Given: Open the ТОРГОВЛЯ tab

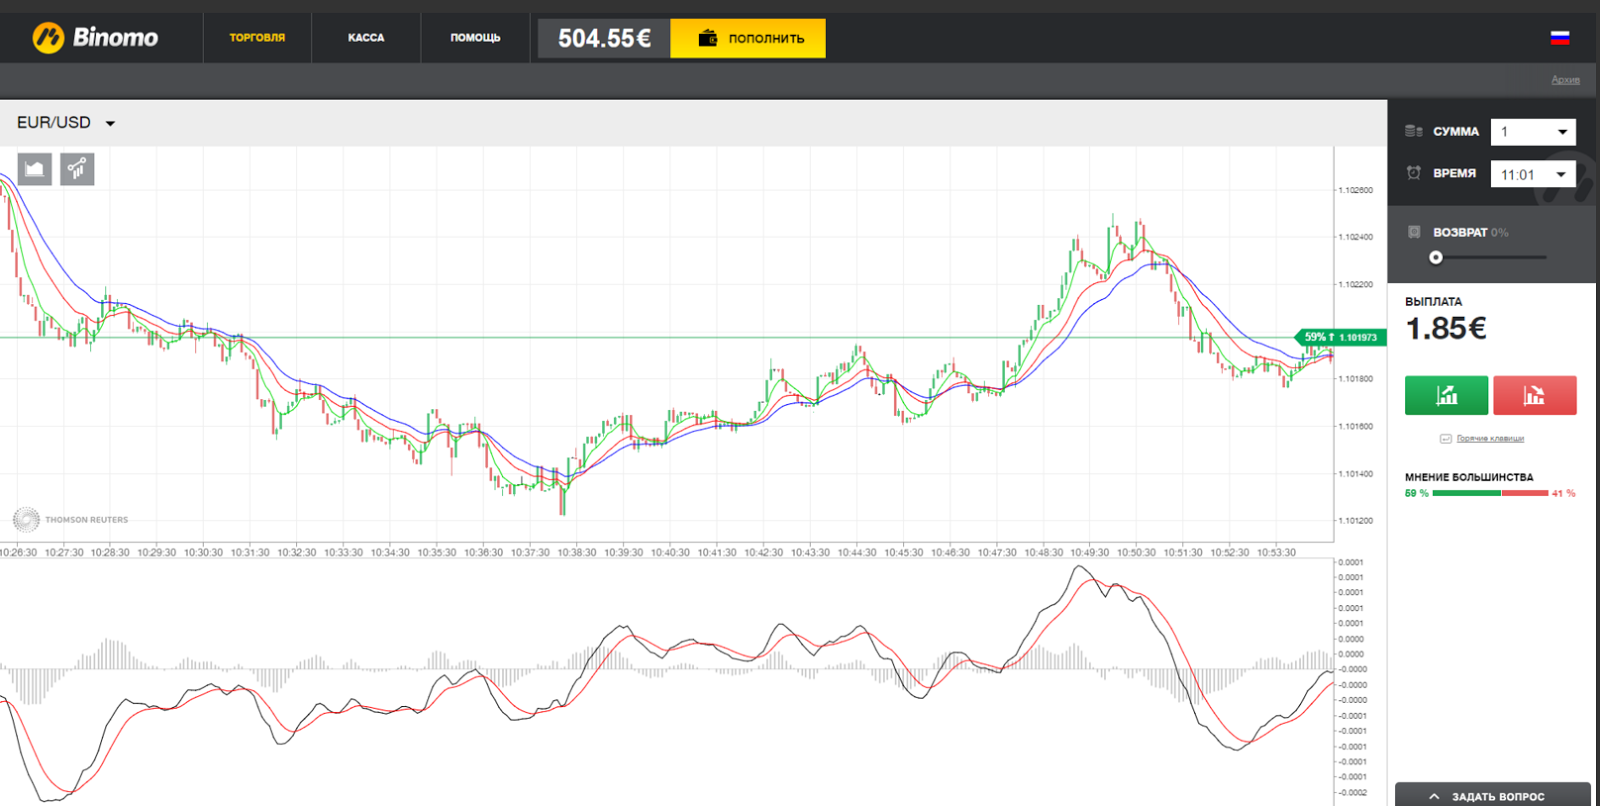Looking at the screenshot, I should pos(257,38).
